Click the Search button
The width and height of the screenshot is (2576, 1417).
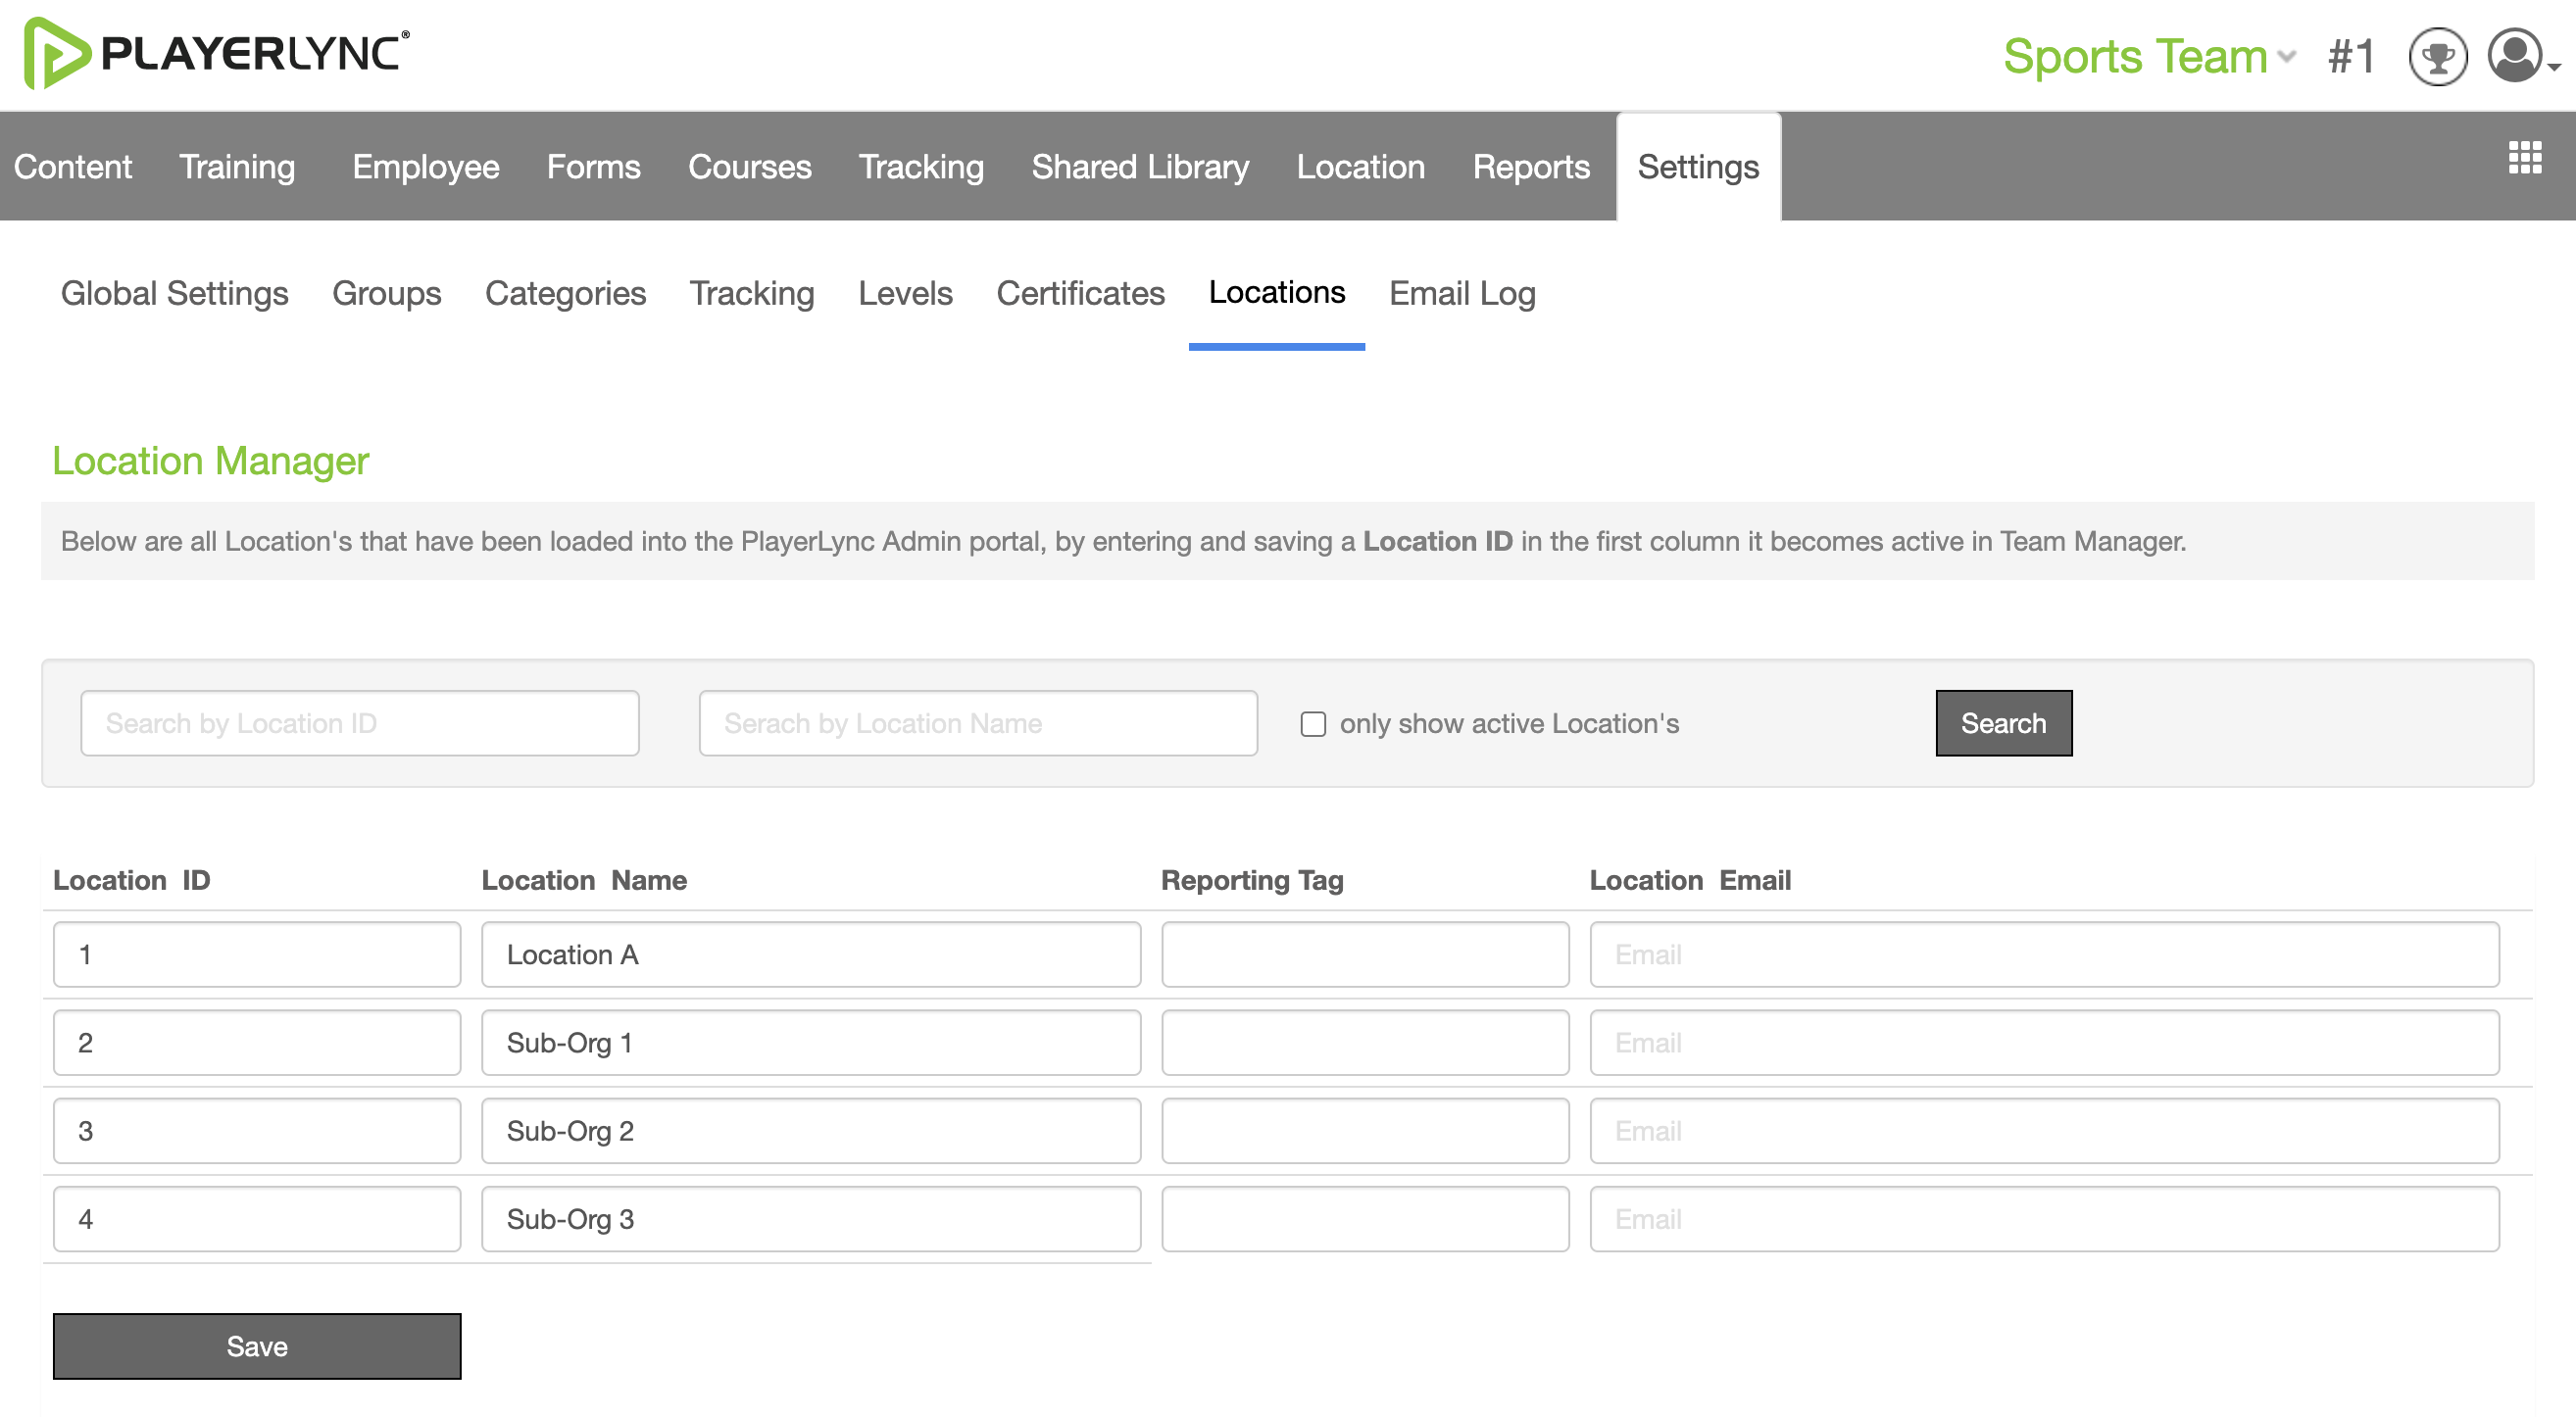(2003, 723)
